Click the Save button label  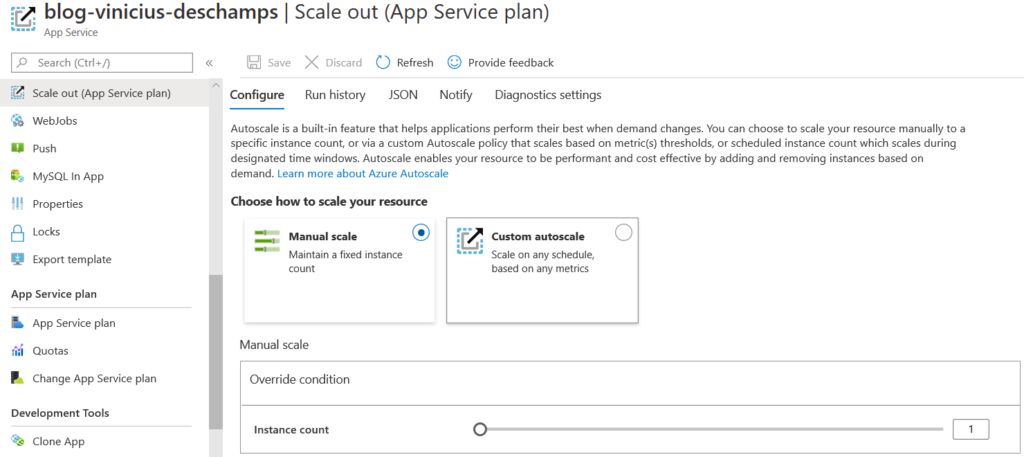pos(279,63)
